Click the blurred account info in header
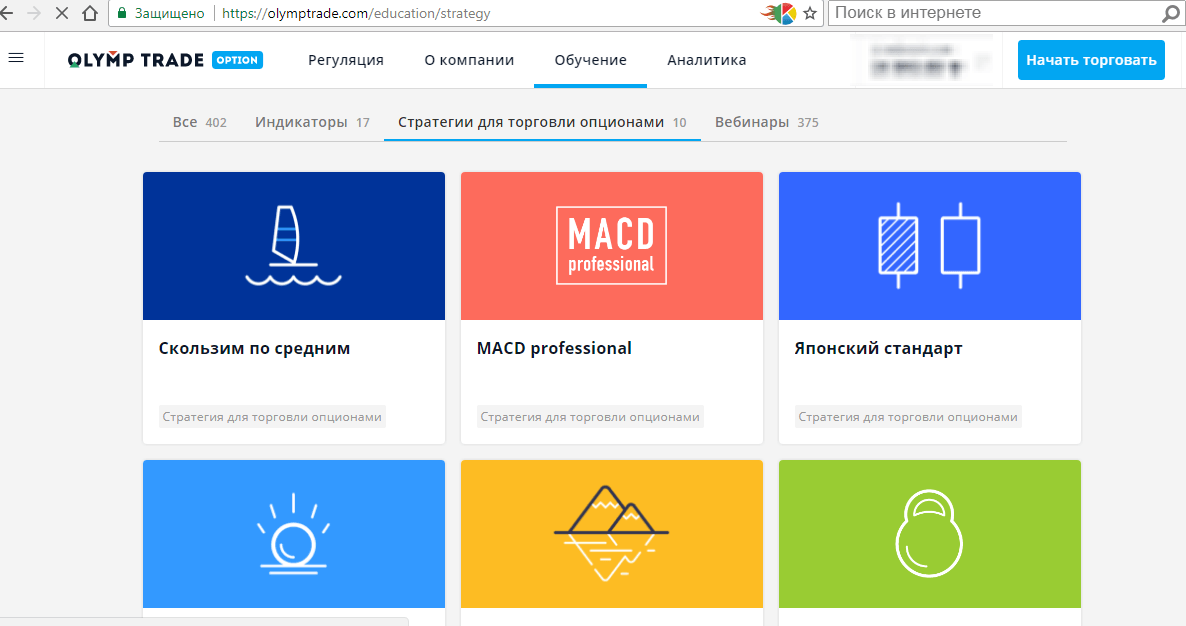The width and height of the screenshot is (1186, 626). (x=921, y=60)
